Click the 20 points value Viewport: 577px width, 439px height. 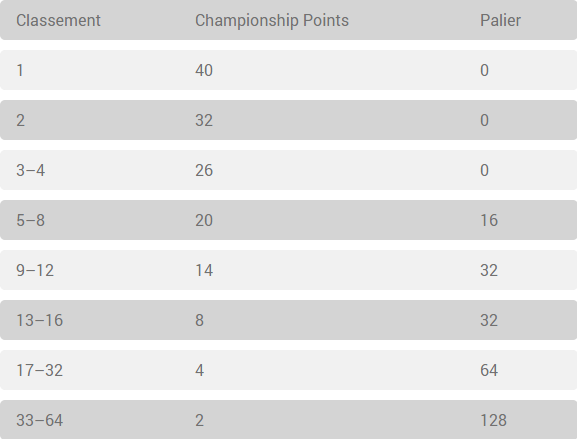coord(204,220)
